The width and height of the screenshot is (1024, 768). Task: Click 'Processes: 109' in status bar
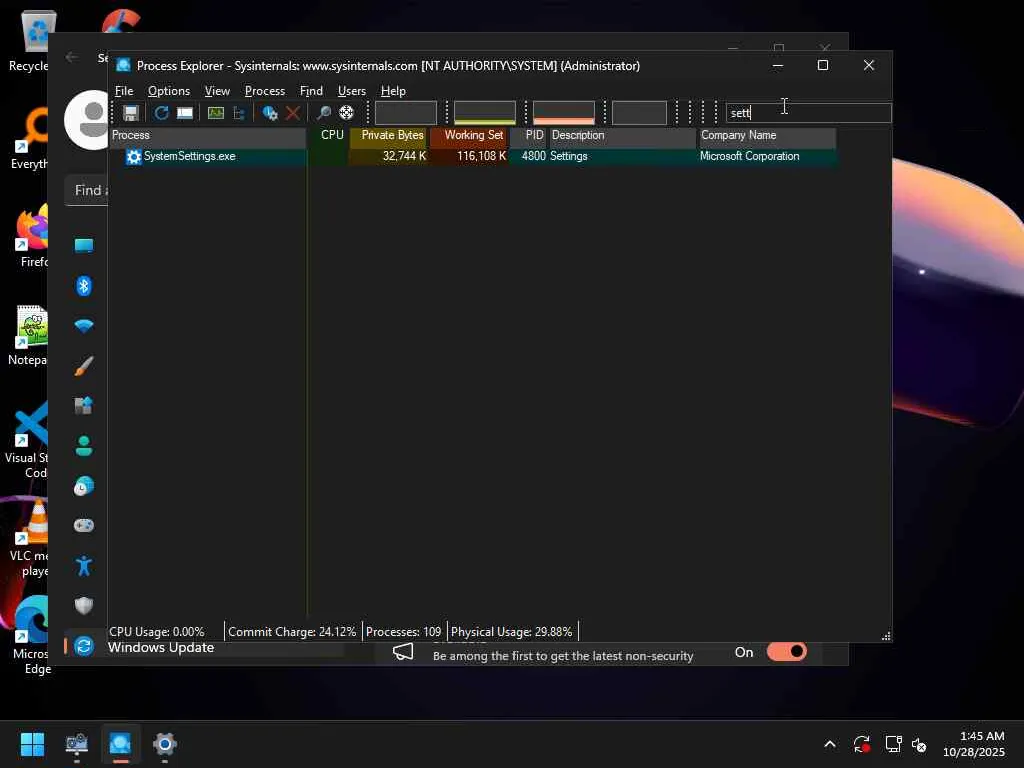(404, 632)
